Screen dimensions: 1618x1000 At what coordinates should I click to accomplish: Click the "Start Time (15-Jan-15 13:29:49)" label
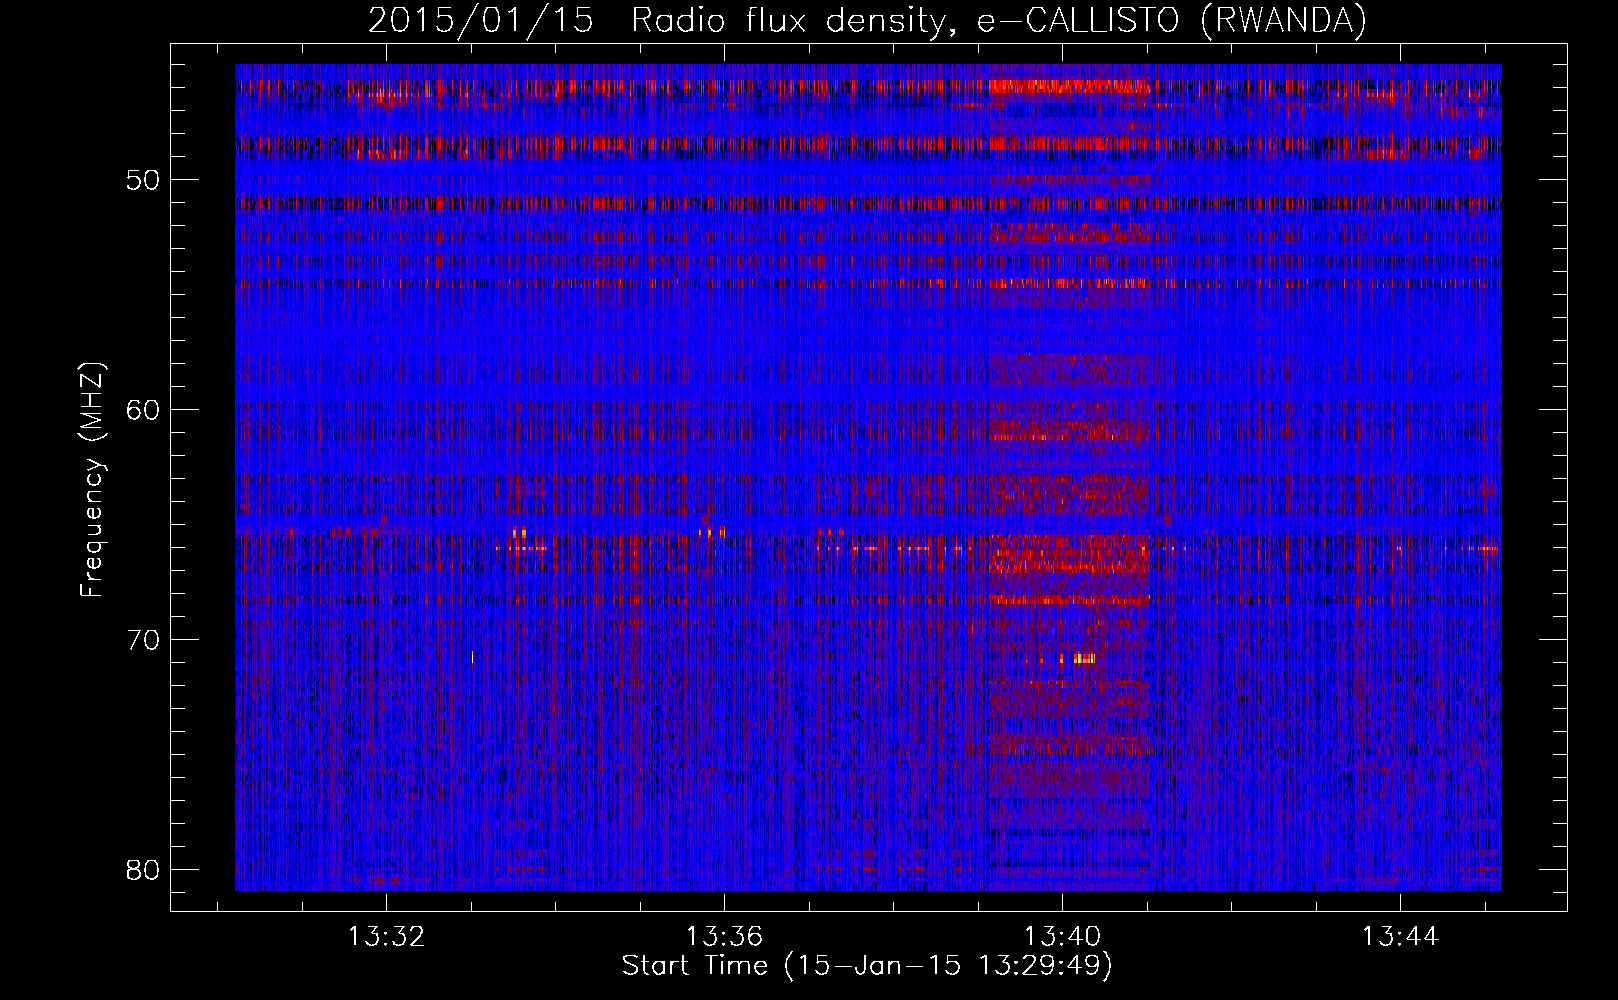coord(867,966)
